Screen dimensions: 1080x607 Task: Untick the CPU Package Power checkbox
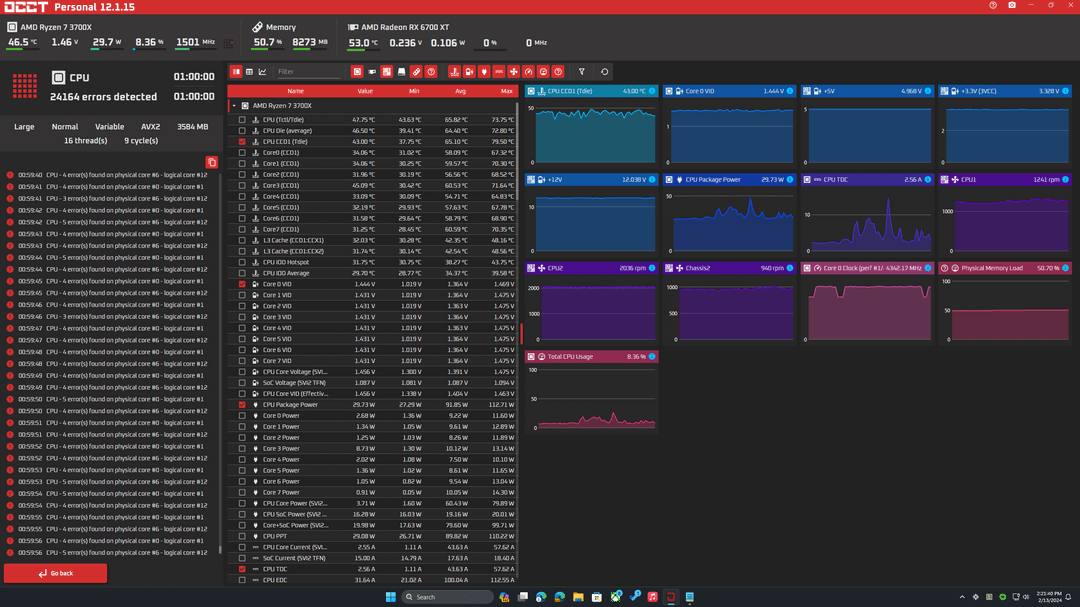[x=242, y=405]
